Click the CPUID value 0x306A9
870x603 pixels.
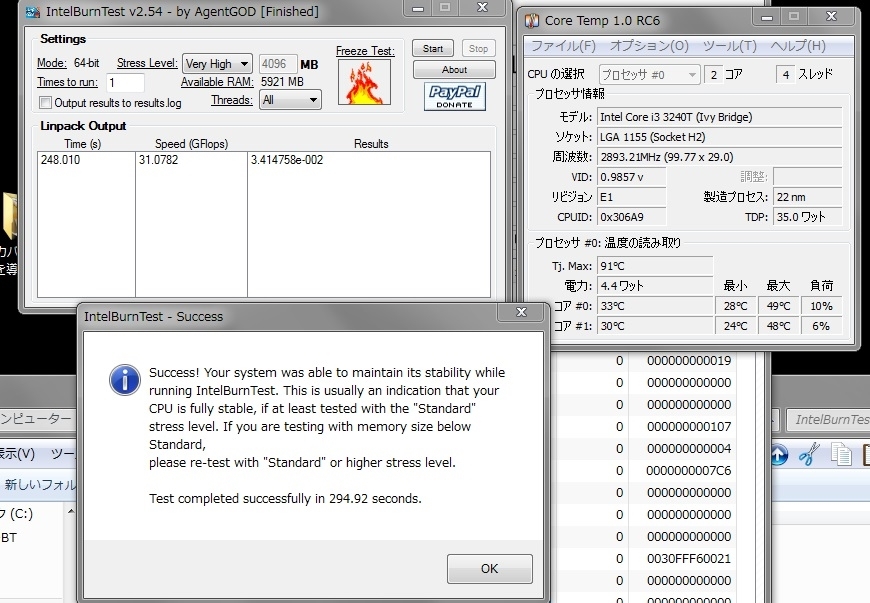(x=631, y=217)
